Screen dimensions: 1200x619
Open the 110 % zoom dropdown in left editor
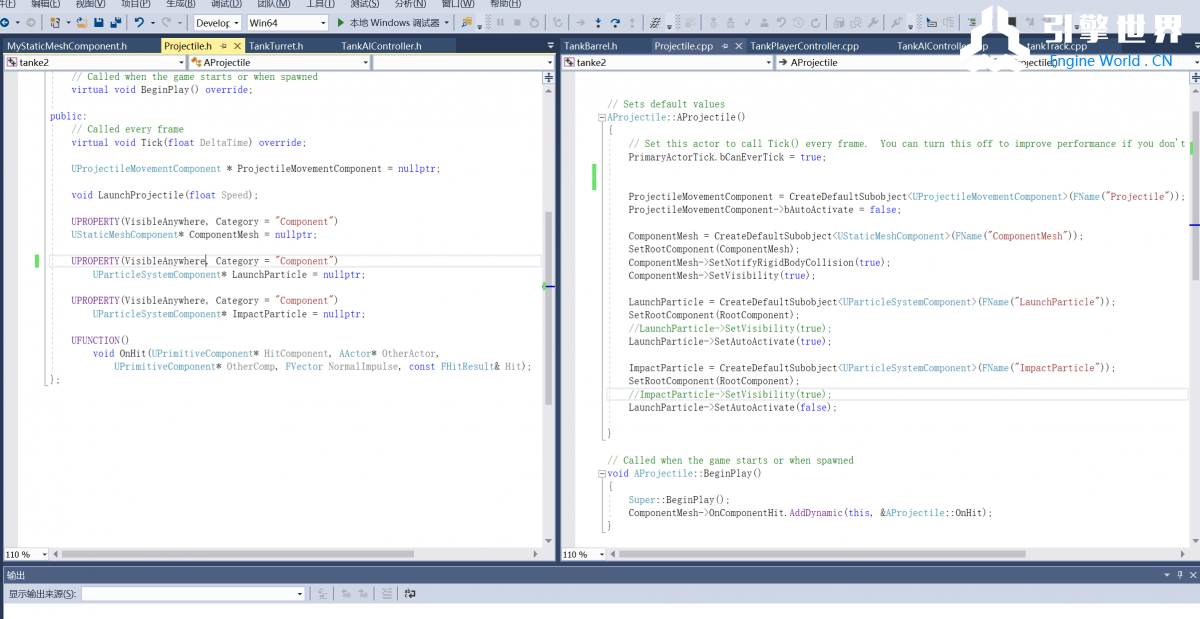tap(42, 554)
